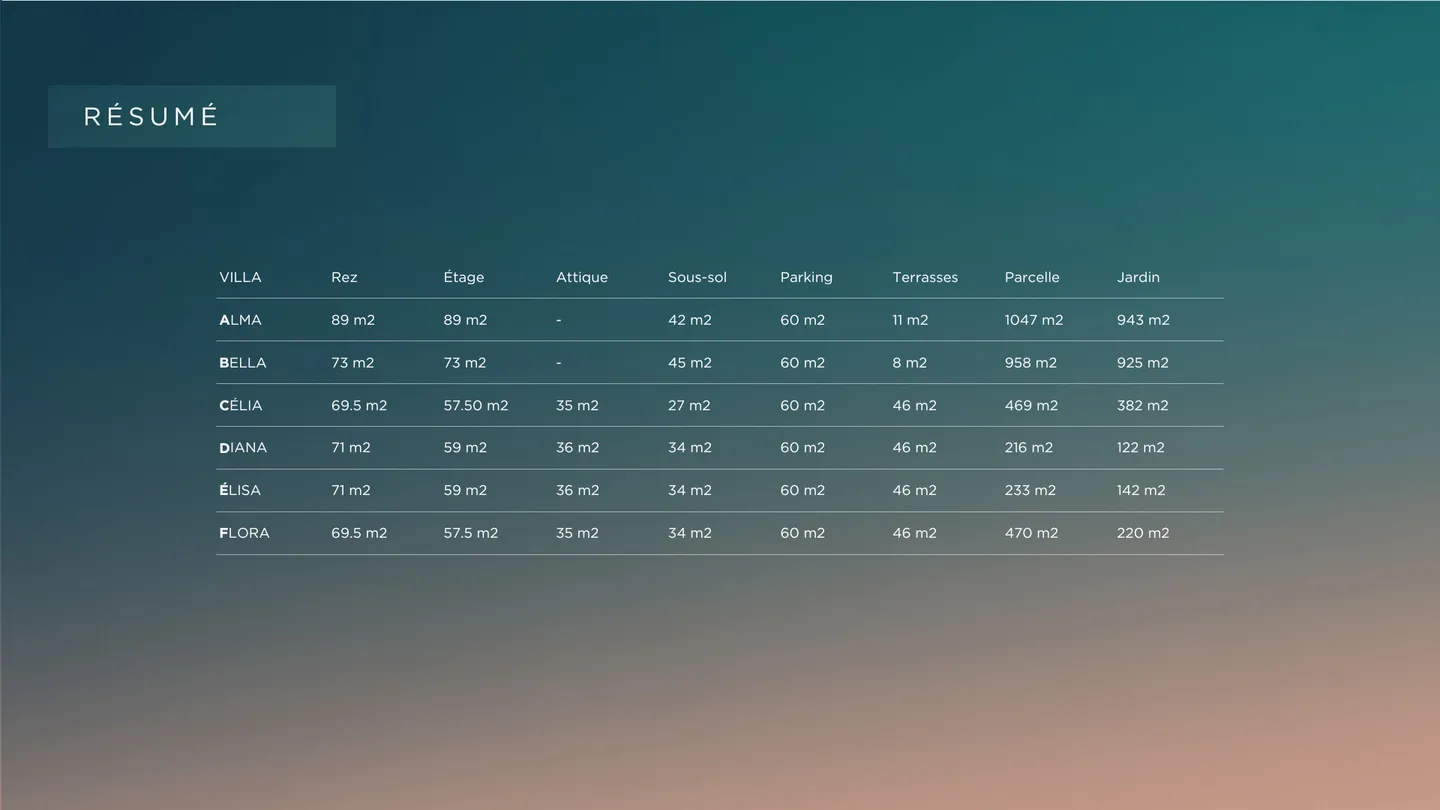Select the CÉLIA villa row label
This screenshot has width=1440, height=810.
pyautogui.click(x=241, y=406)
